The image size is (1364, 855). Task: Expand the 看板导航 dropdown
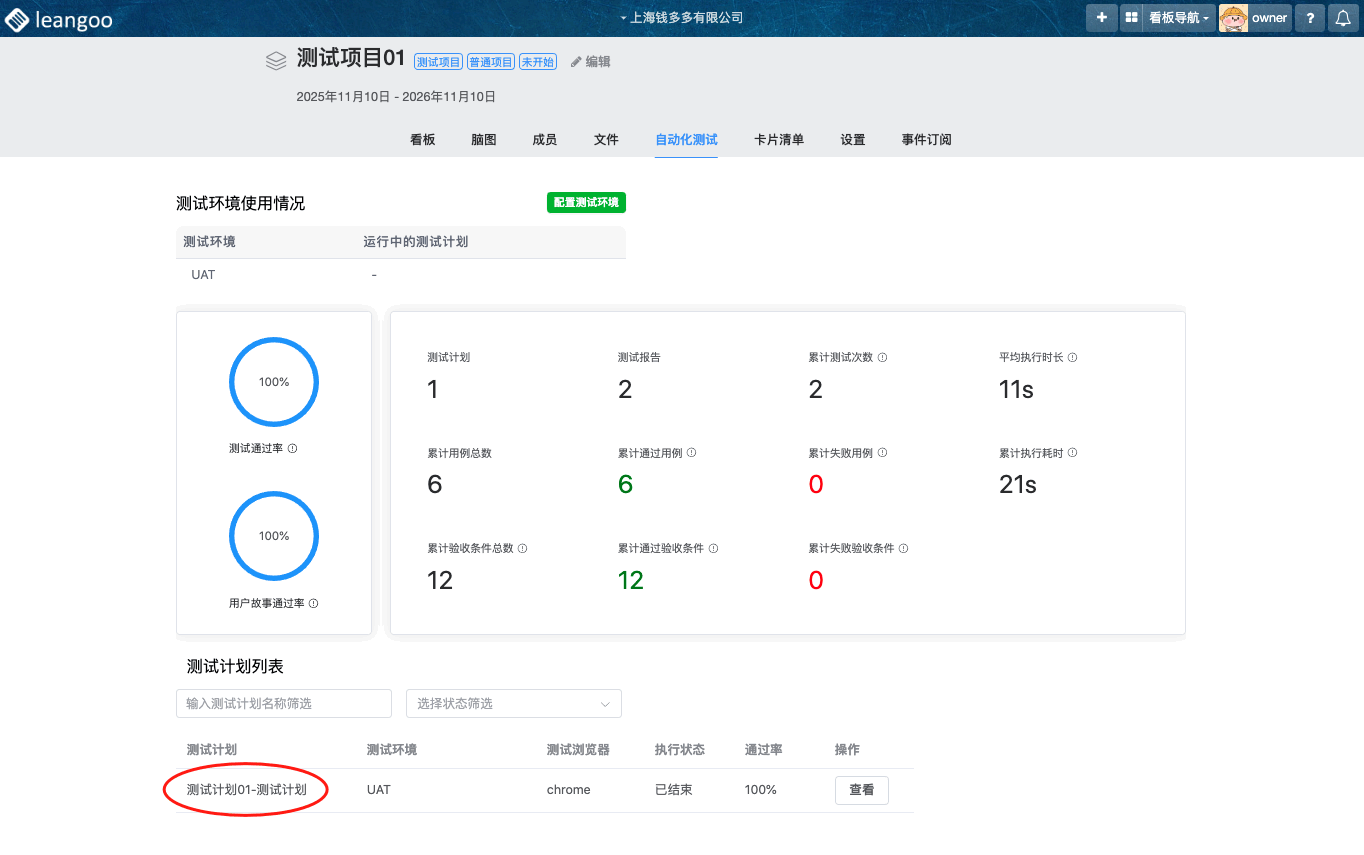(x=1180, y=18)
